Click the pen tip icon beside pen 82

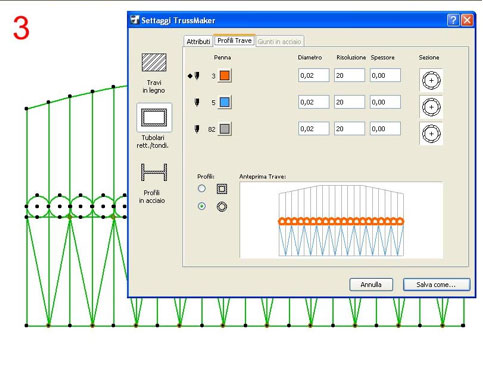197,129
